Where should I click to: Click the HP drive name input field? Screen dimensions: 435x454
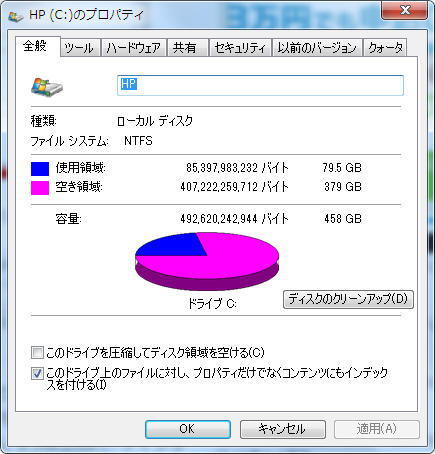click(x=260, y=85)
